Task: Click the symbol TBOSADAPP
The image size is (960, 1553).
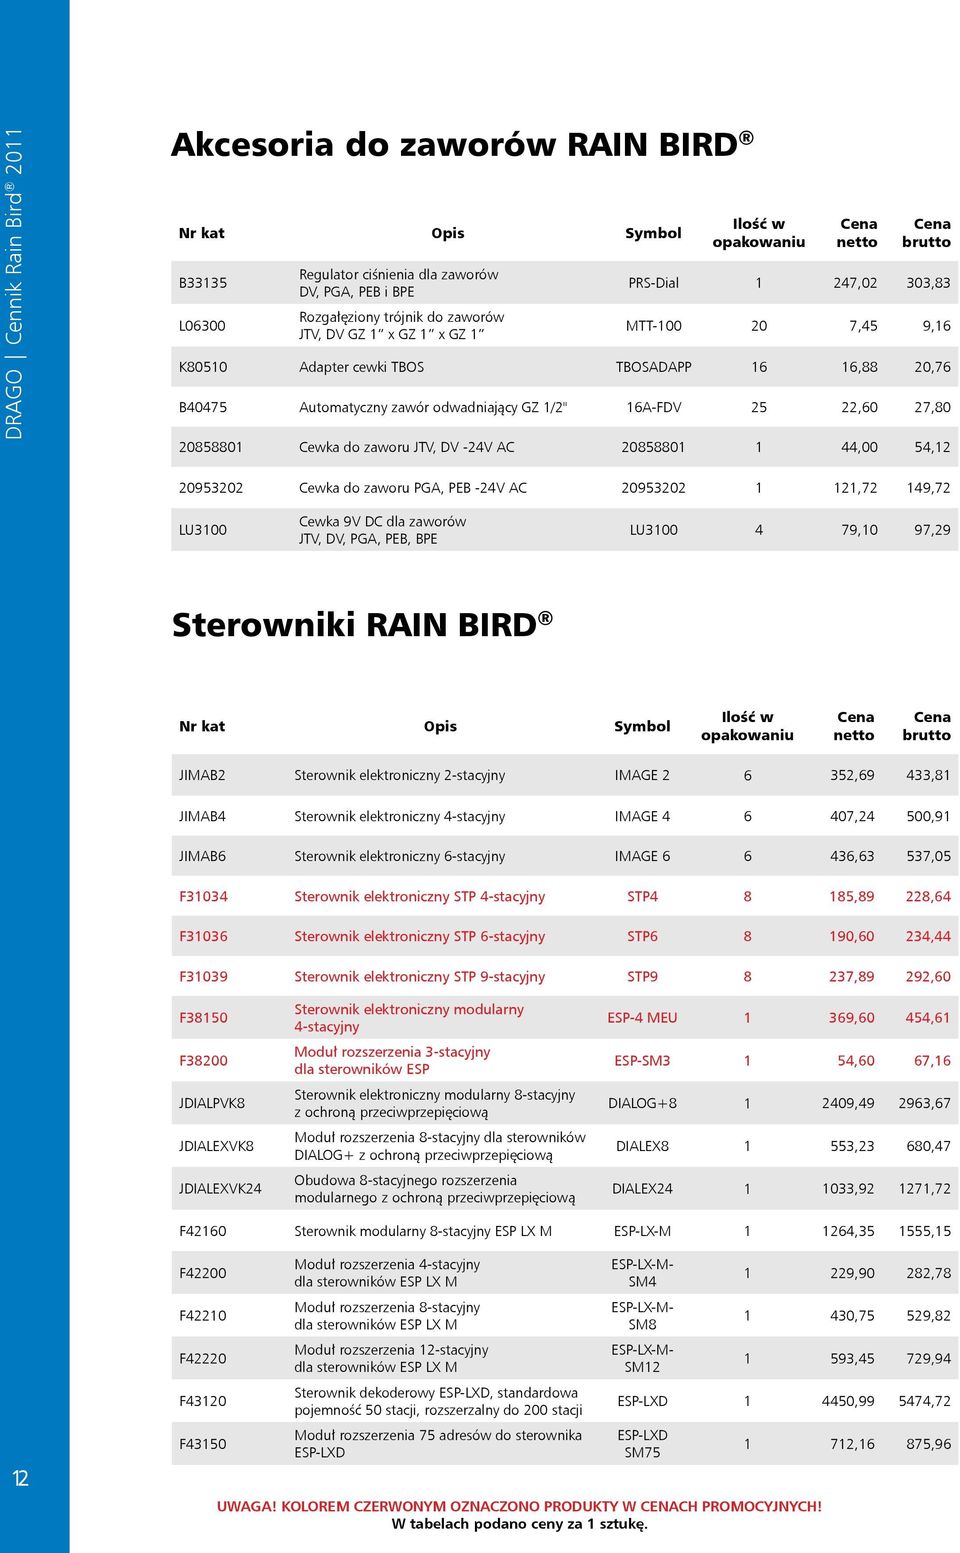Action: click(654, 367)
